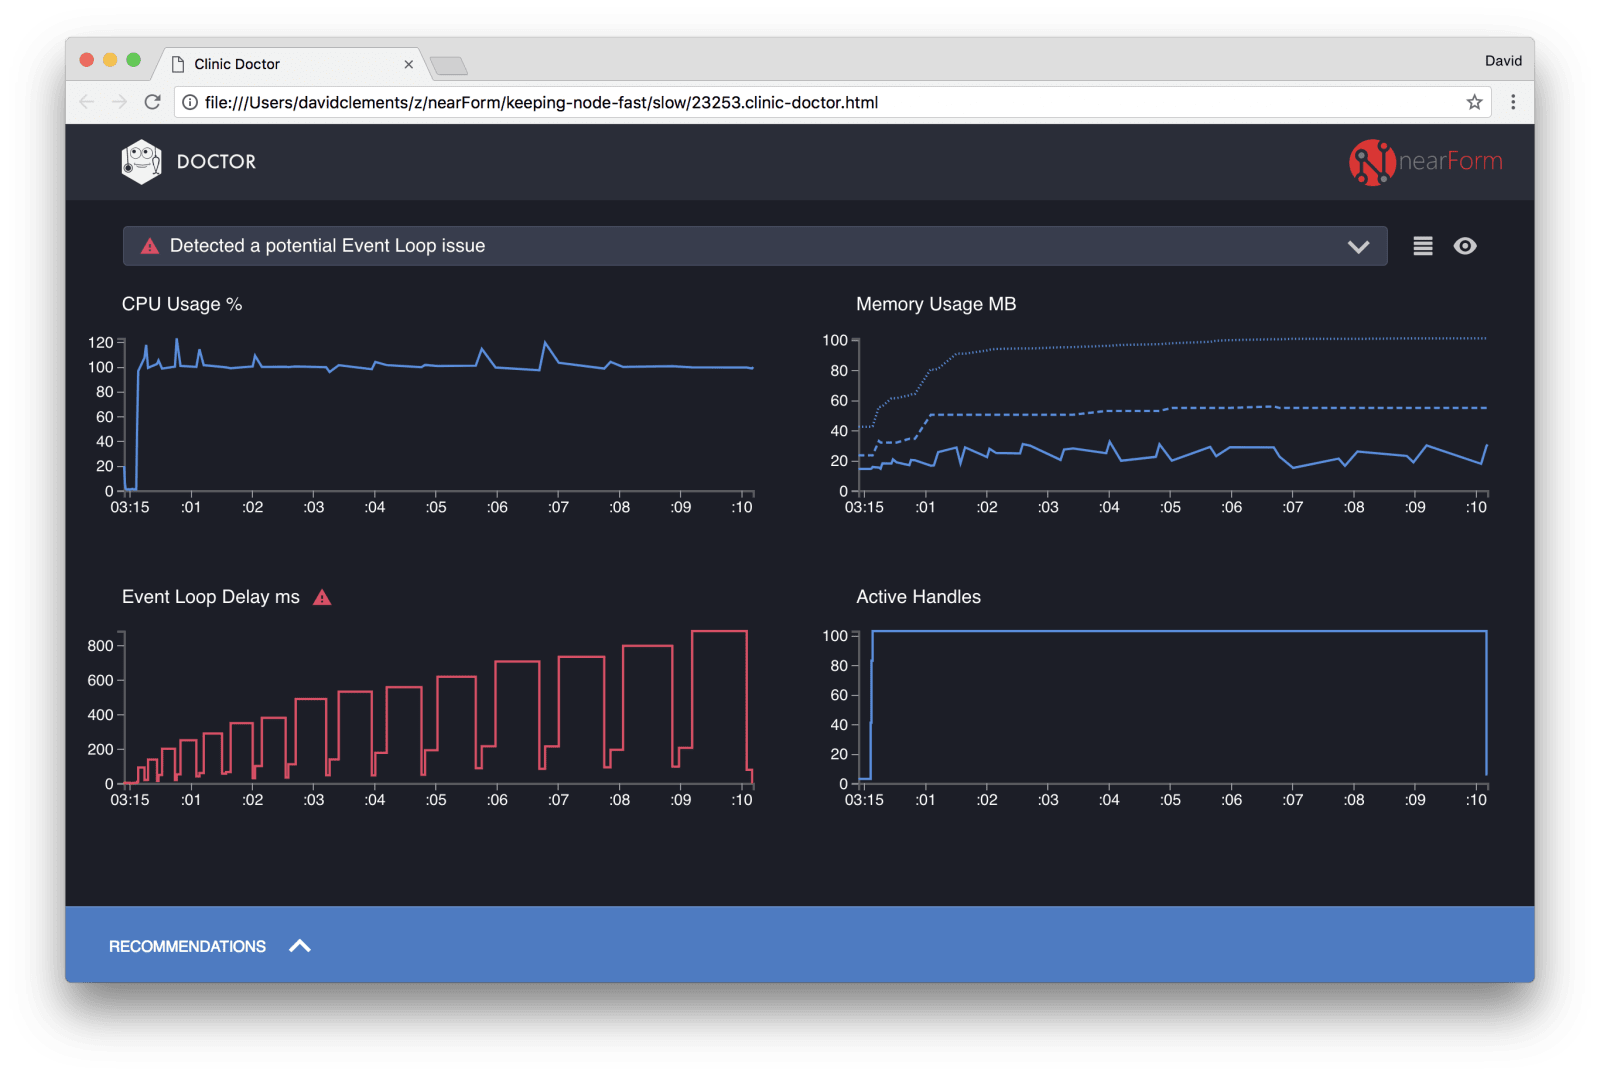Bookmark this page using the star icon
This screenshot has width=1600, height=1076.
point(1474,102)
